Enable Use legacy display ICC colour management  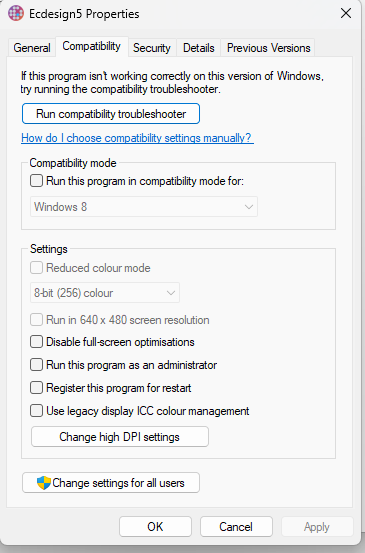(x=36, y=411)
